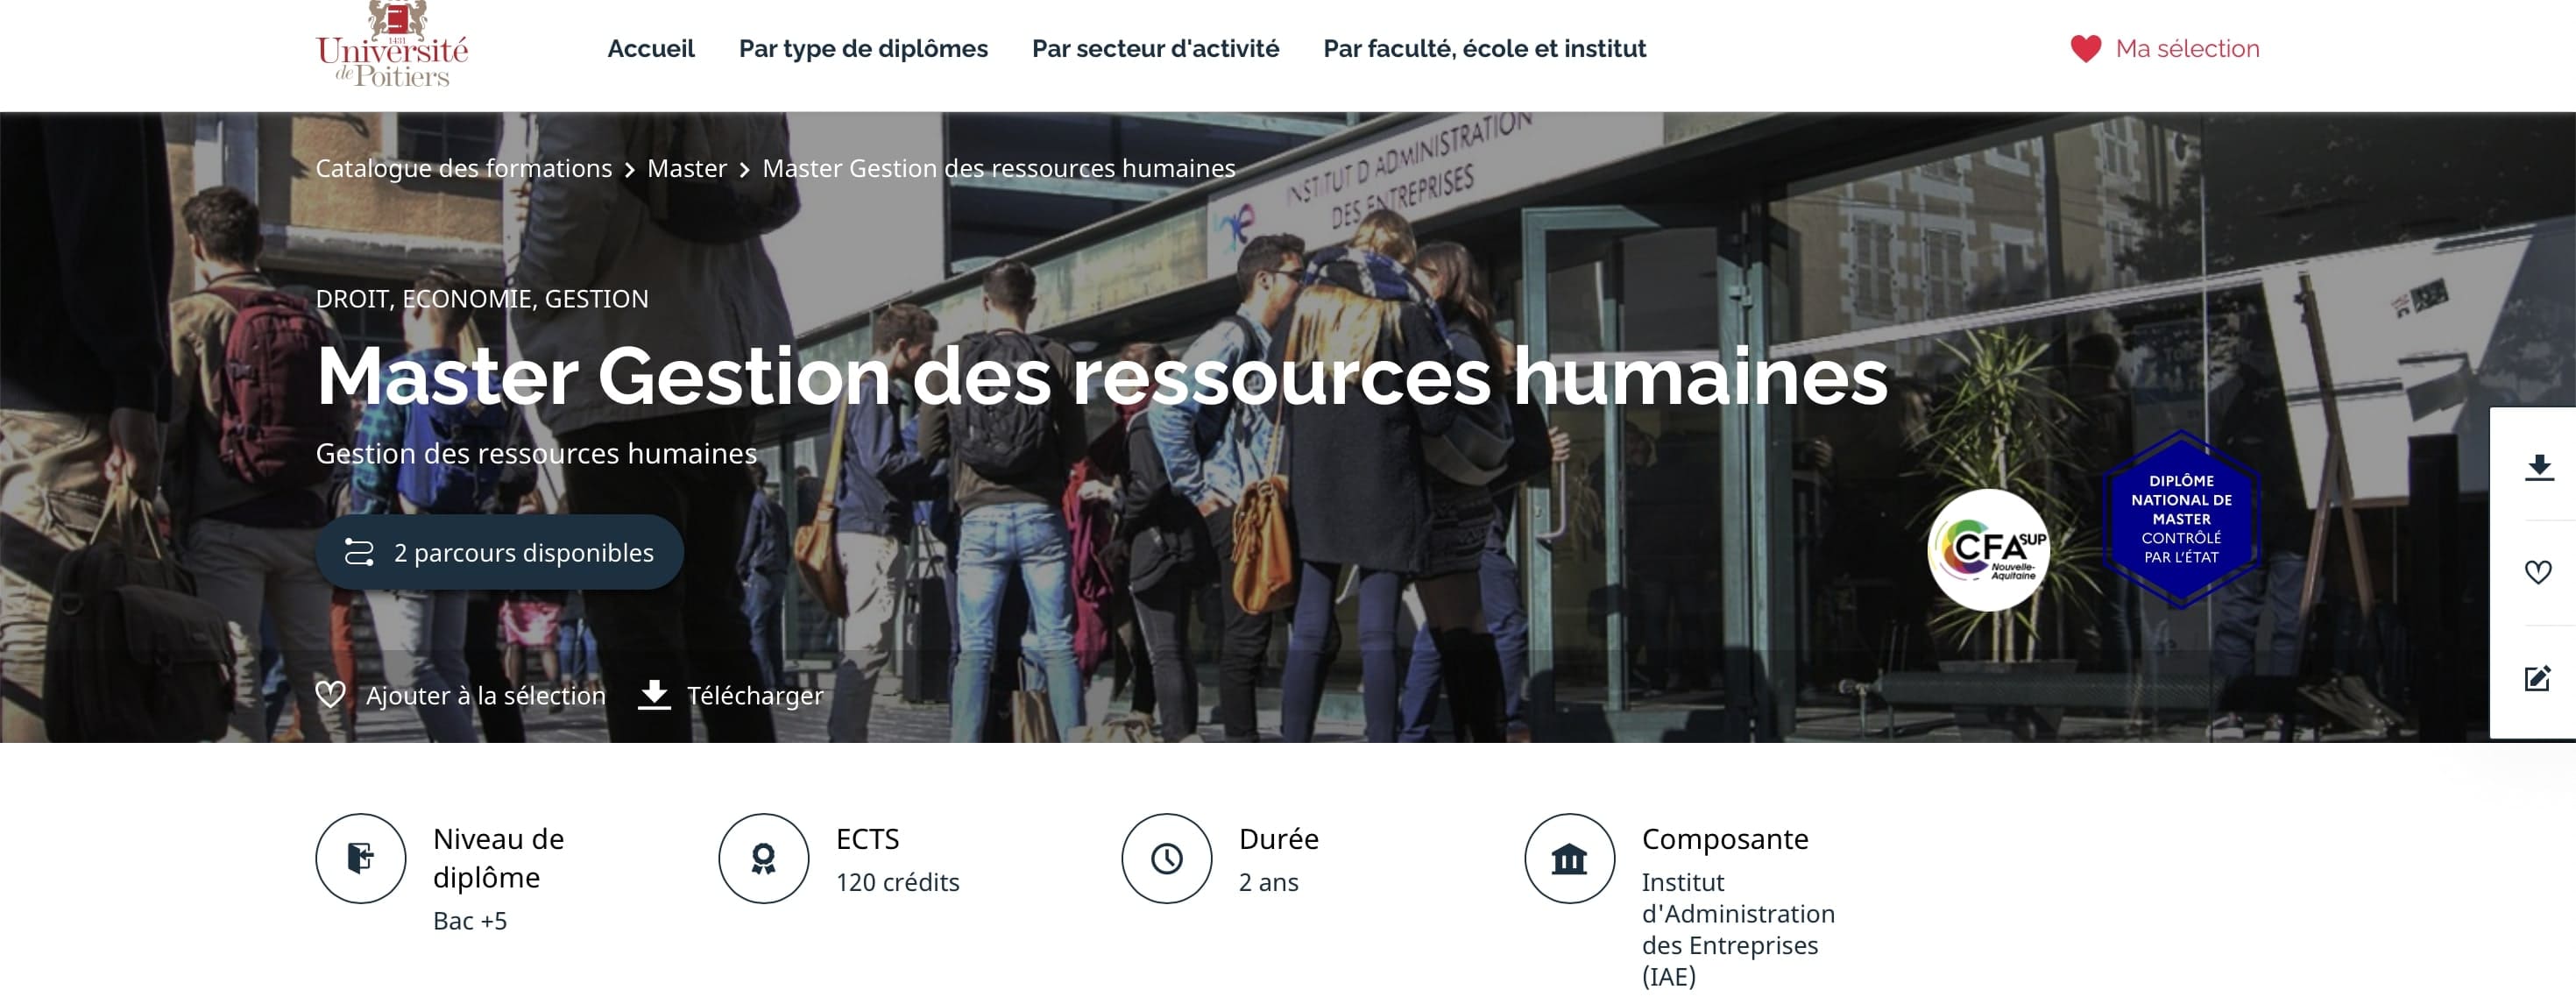Open Ma sélection red heart icon
This screenshot has height=997, width=2576.
pyautogui.click(x=2085, y=49)
